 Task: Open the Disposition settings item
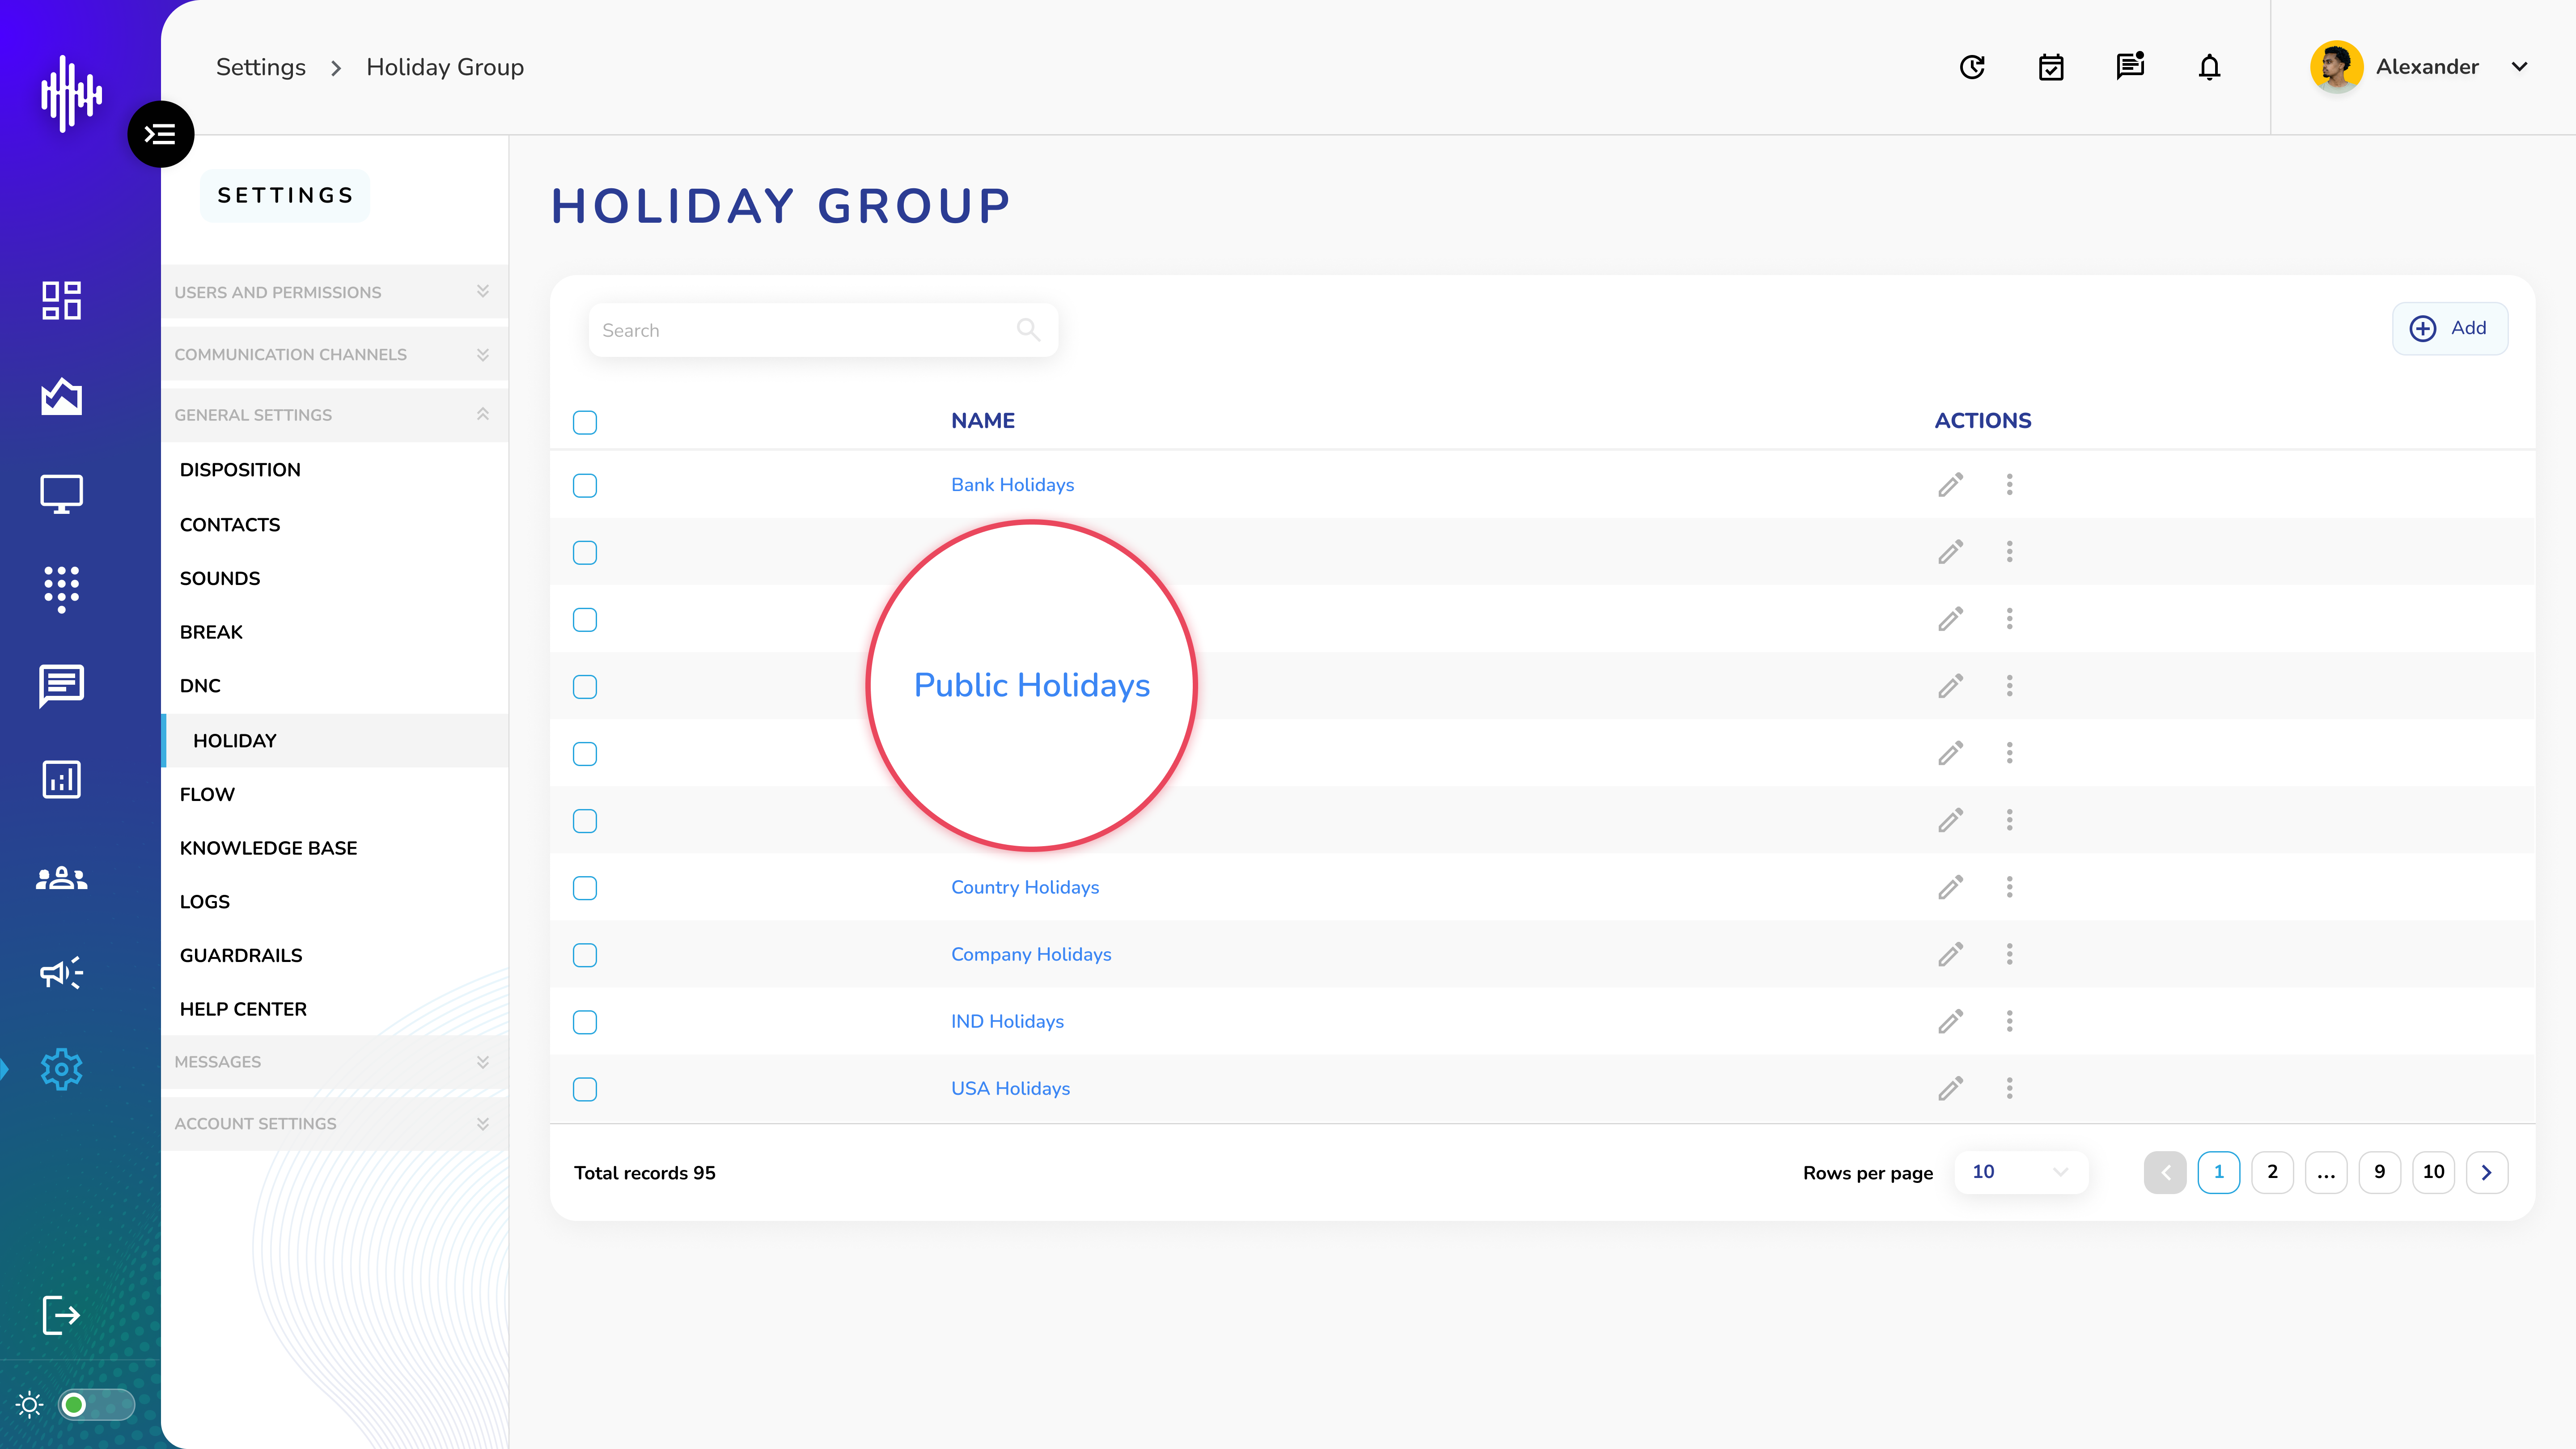pos(240,470)
